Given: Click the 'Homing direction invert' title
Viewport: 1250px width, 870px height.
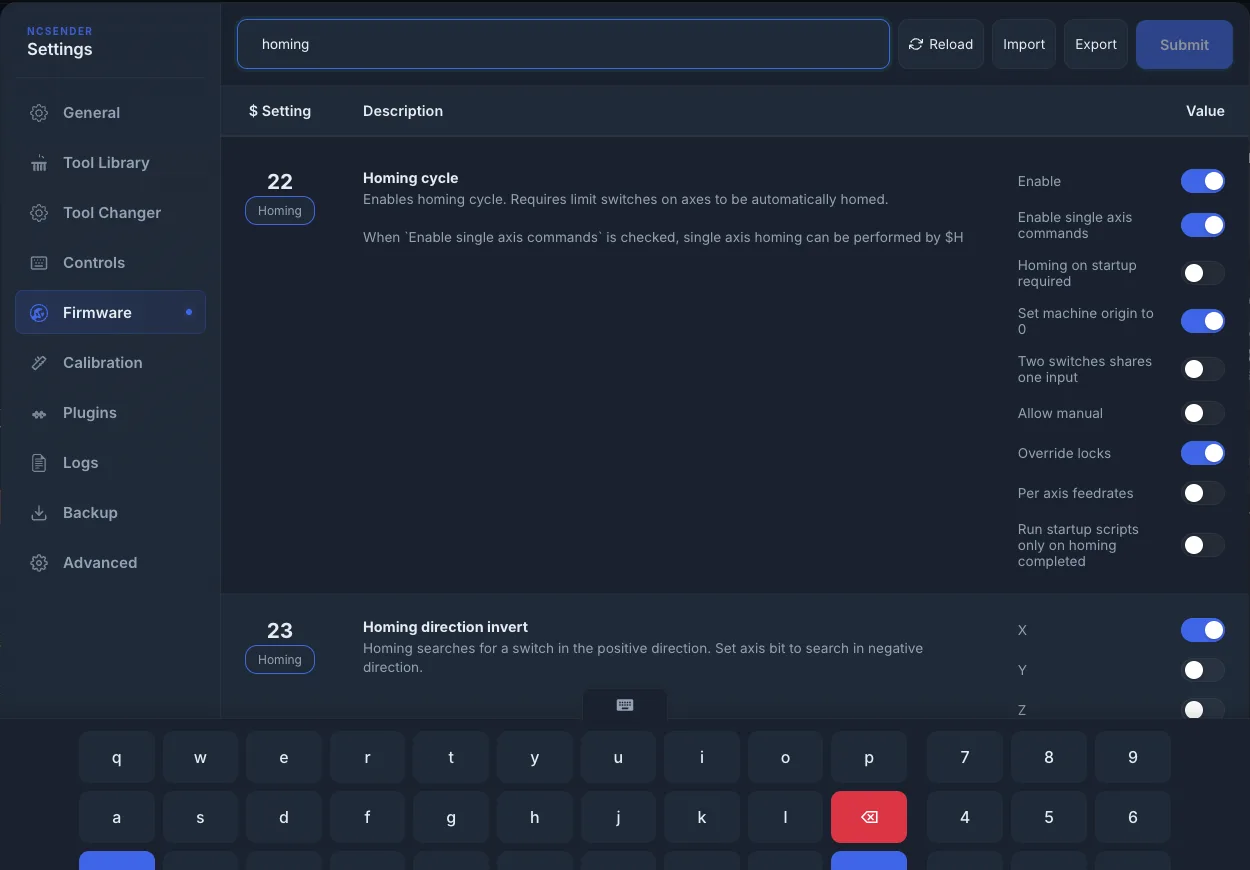Looking at the screenshot, I should pos(445,627).
